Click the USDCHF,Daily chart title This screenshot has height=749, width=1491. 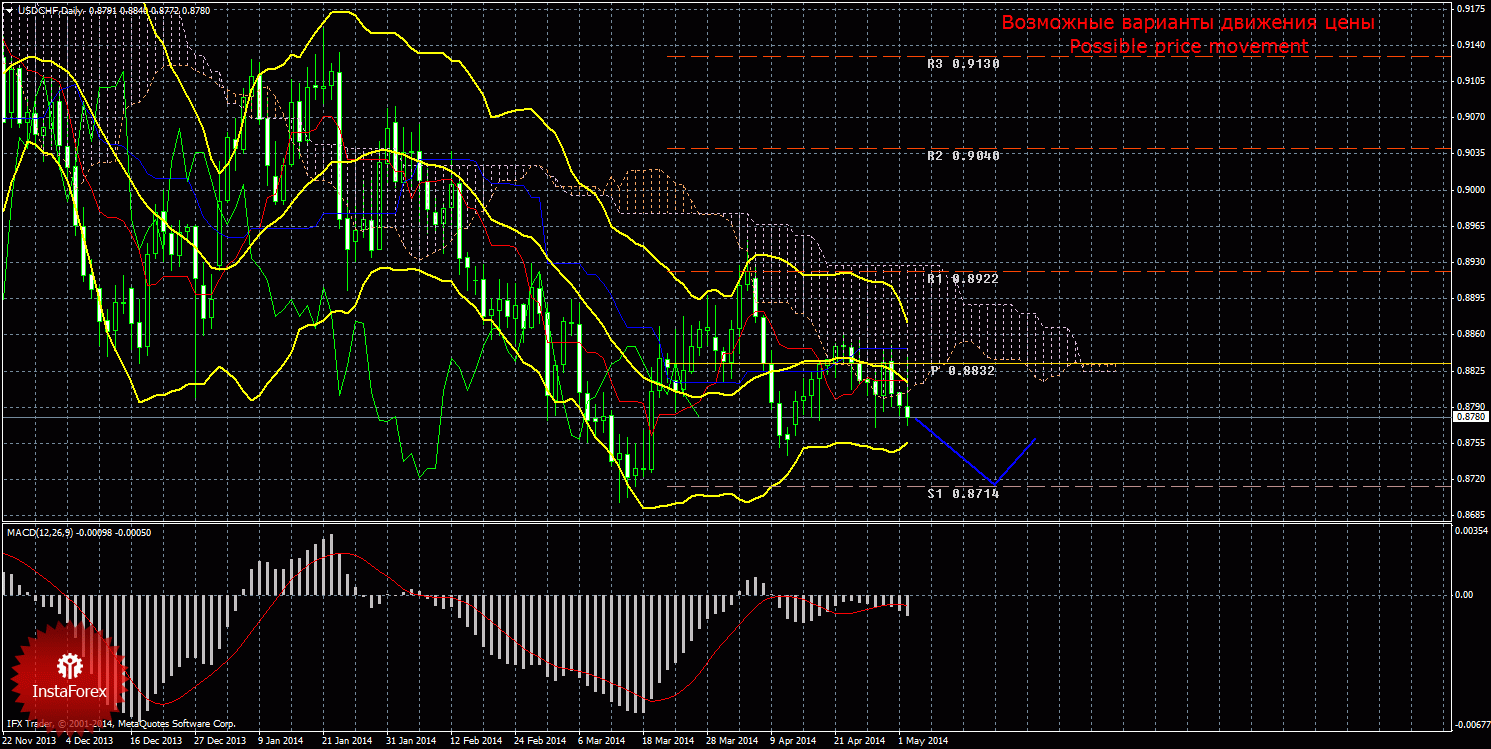[50, 10]
